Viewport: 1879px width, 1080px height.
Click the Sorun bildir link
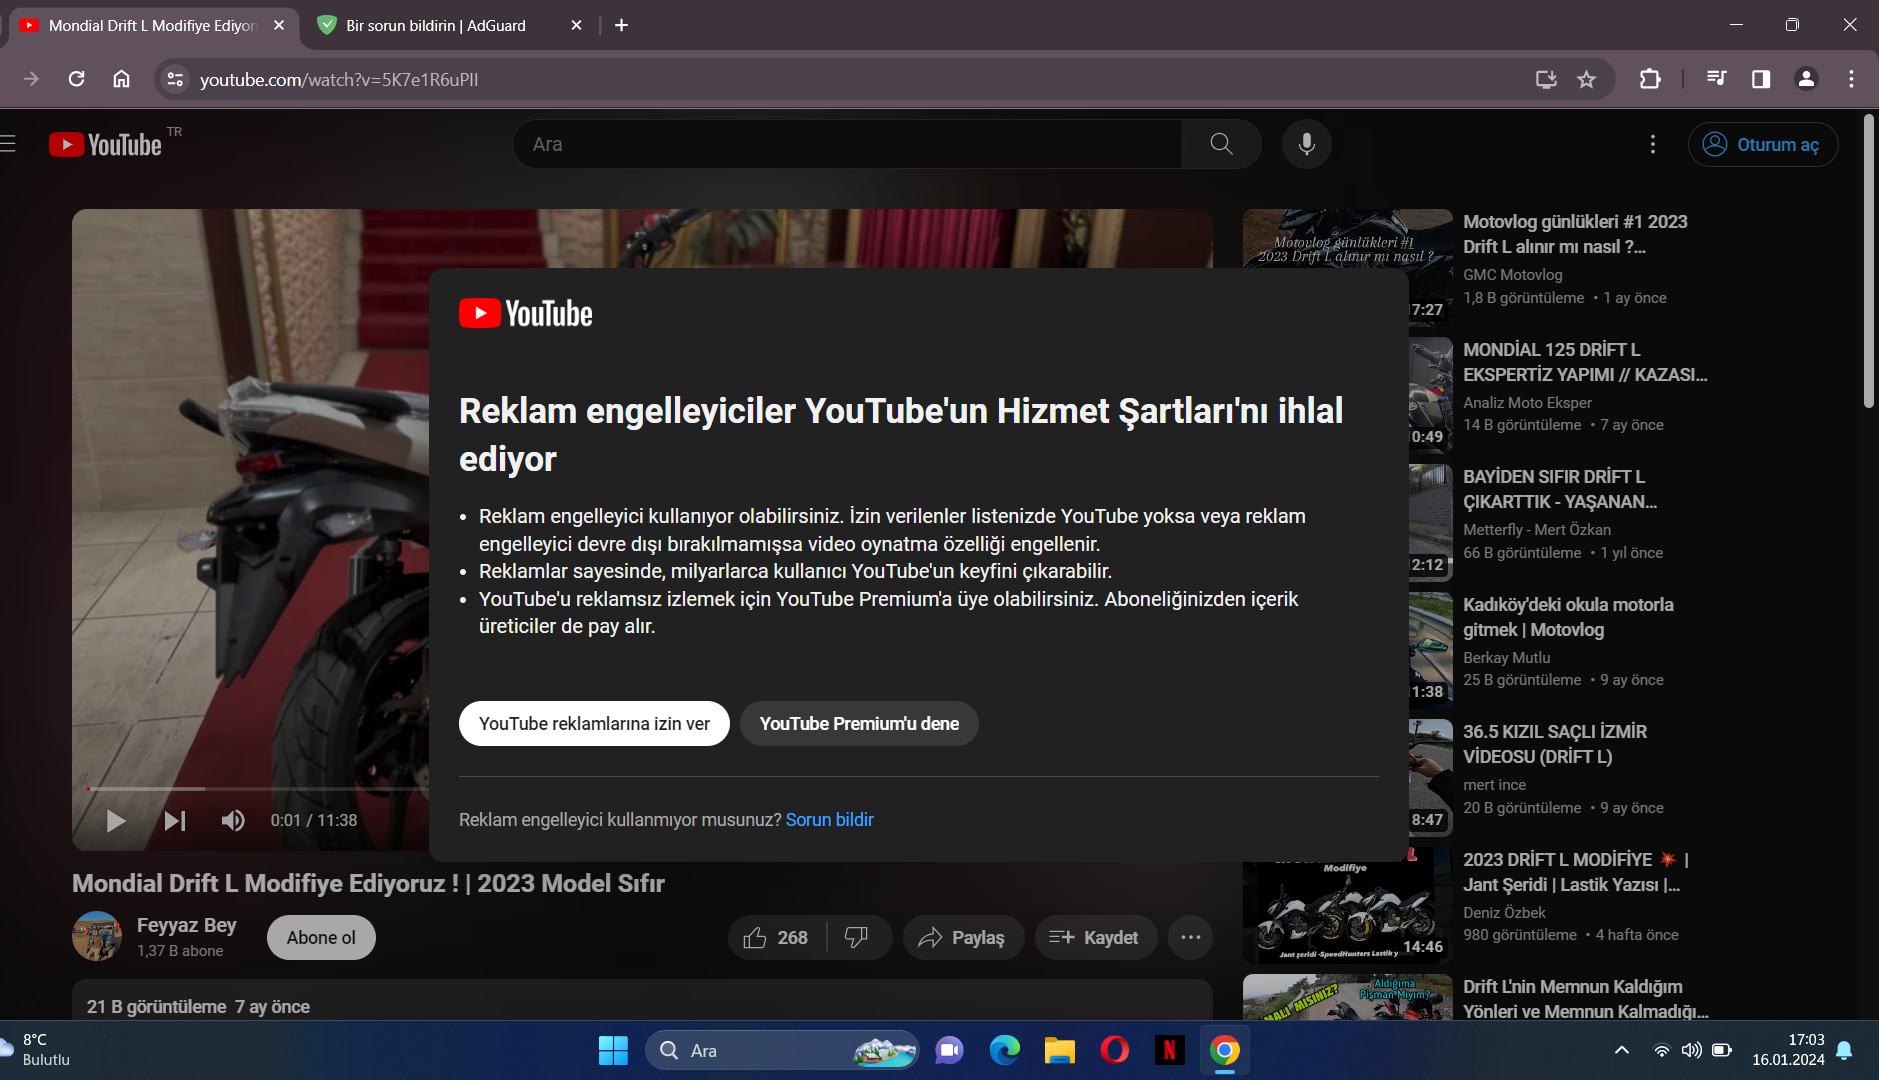point(829,819)
